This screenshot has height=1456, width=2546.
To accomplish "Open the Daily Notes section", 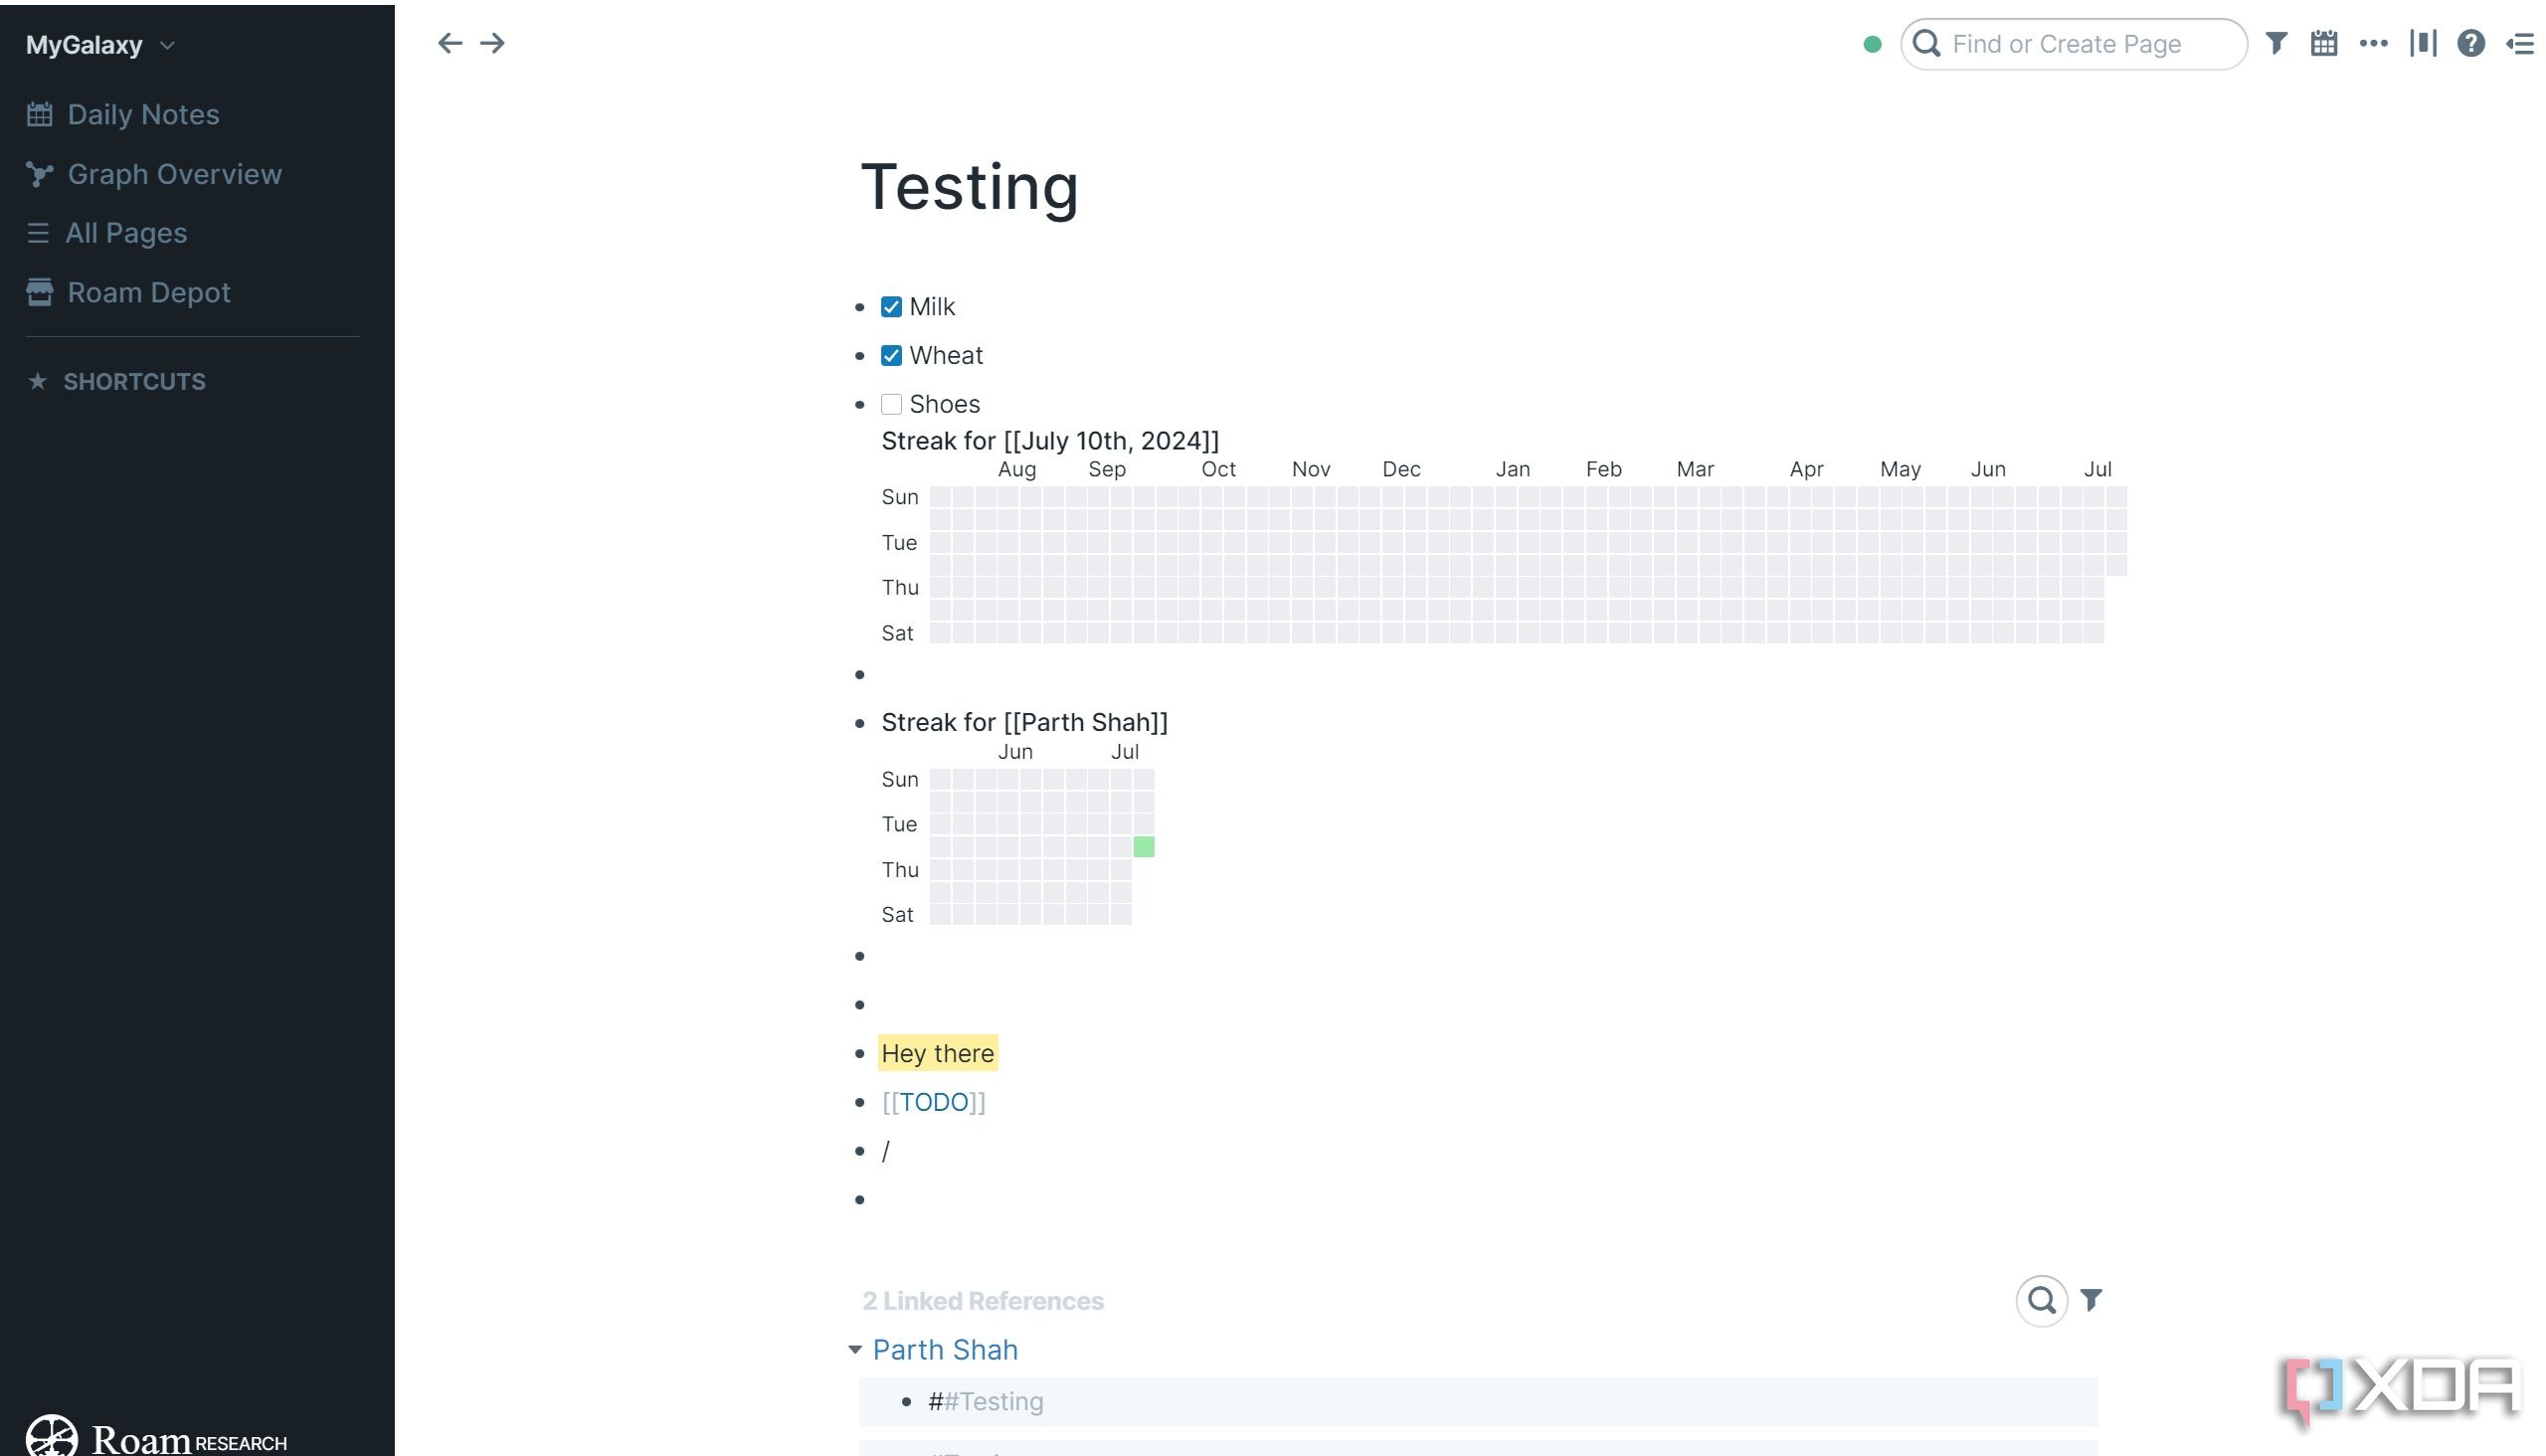I will coord(141,113).
